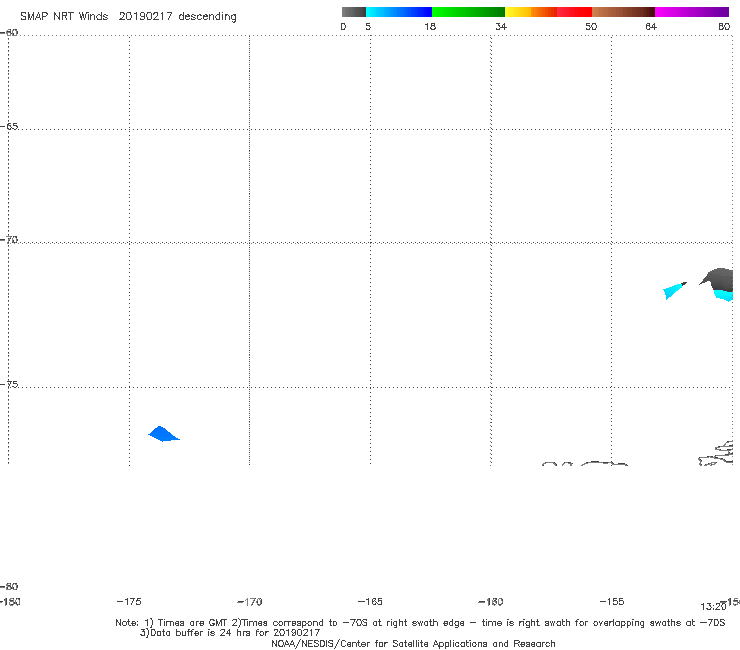Click the -160 longitude axis label
The height and width of the screenshot is (650, 740).
(491, 602)
